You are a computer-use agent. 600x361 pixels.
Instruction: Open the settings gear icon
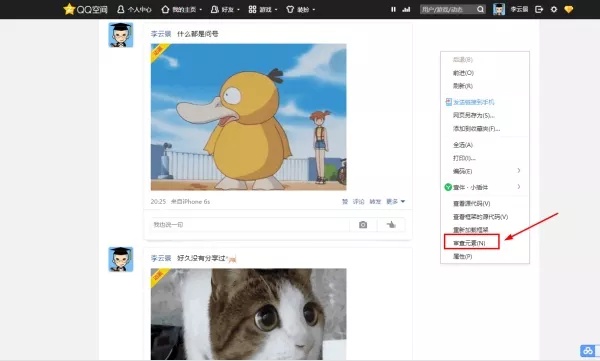click(x=554, y=9)
